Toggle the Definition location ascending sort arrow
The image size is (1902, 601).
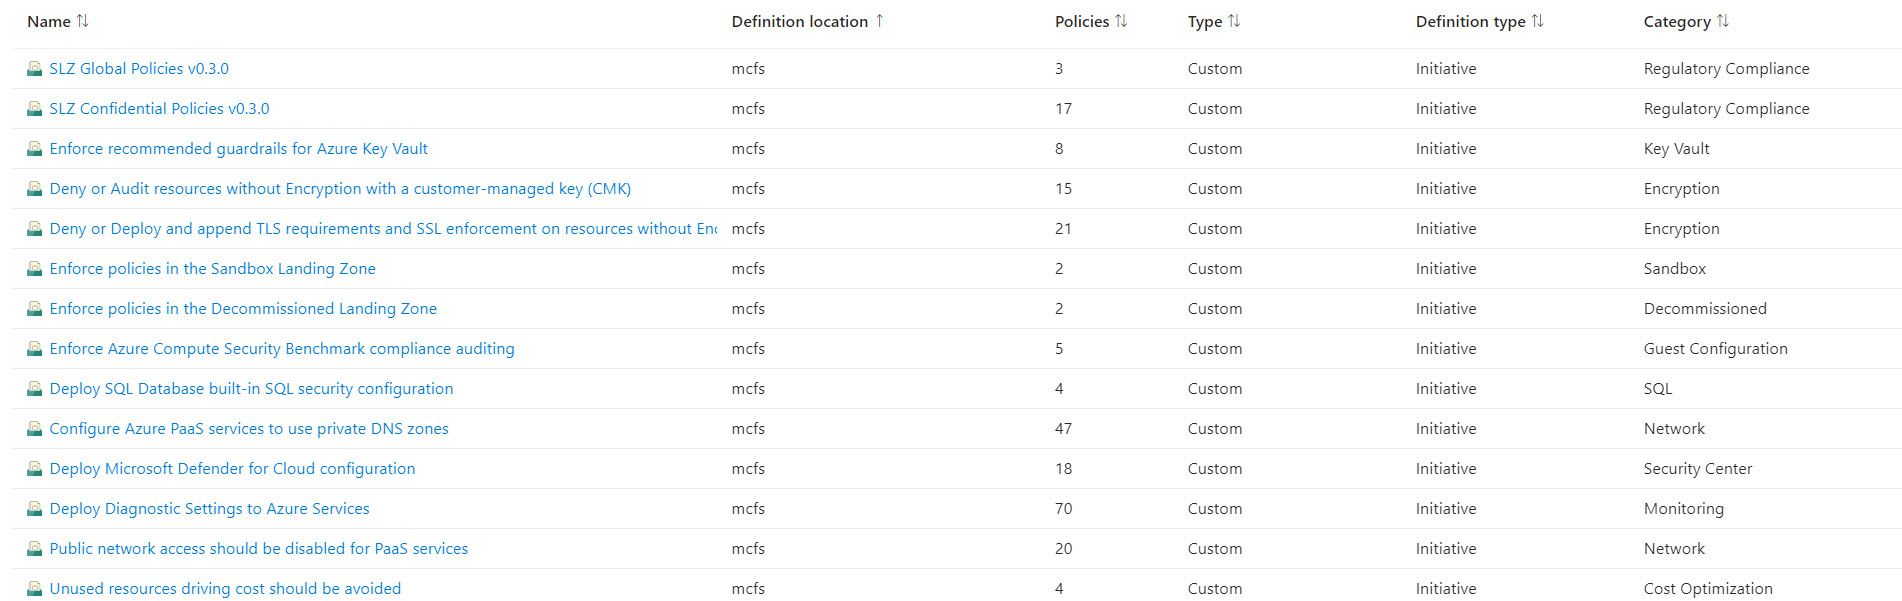coord(880,21)
